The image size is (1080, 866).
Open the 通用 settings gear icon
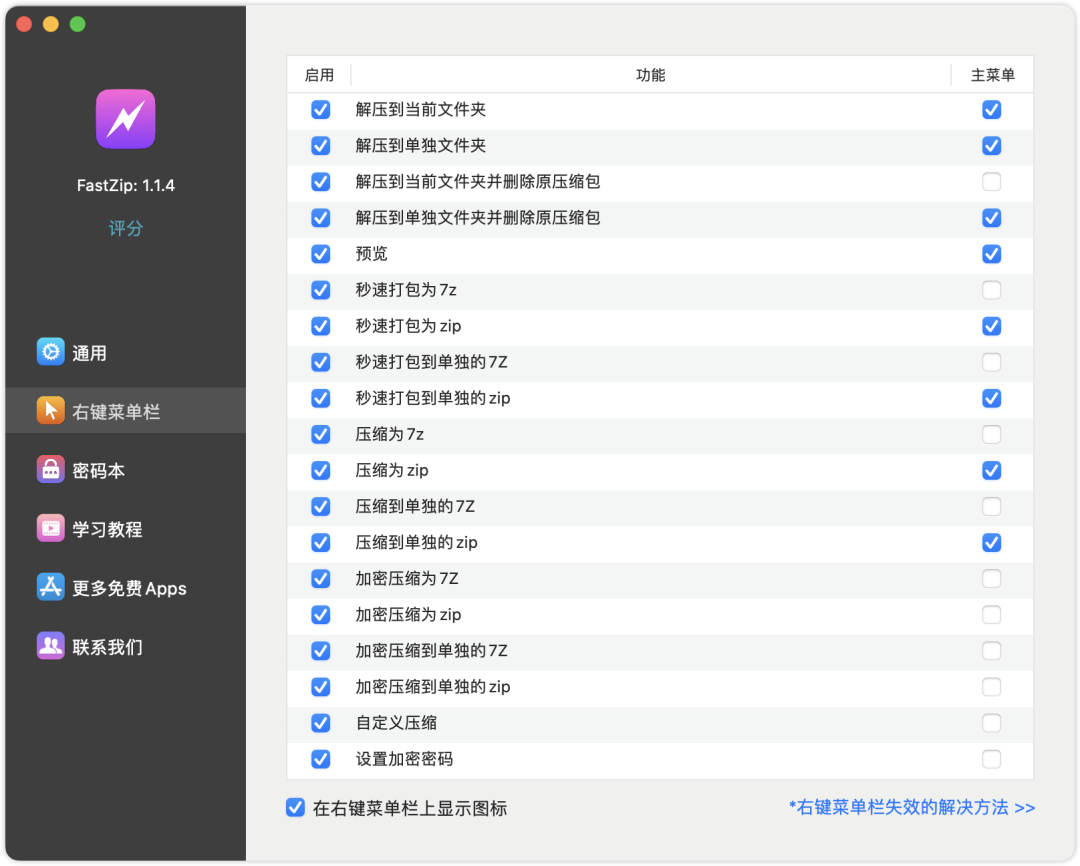point(51,352)
